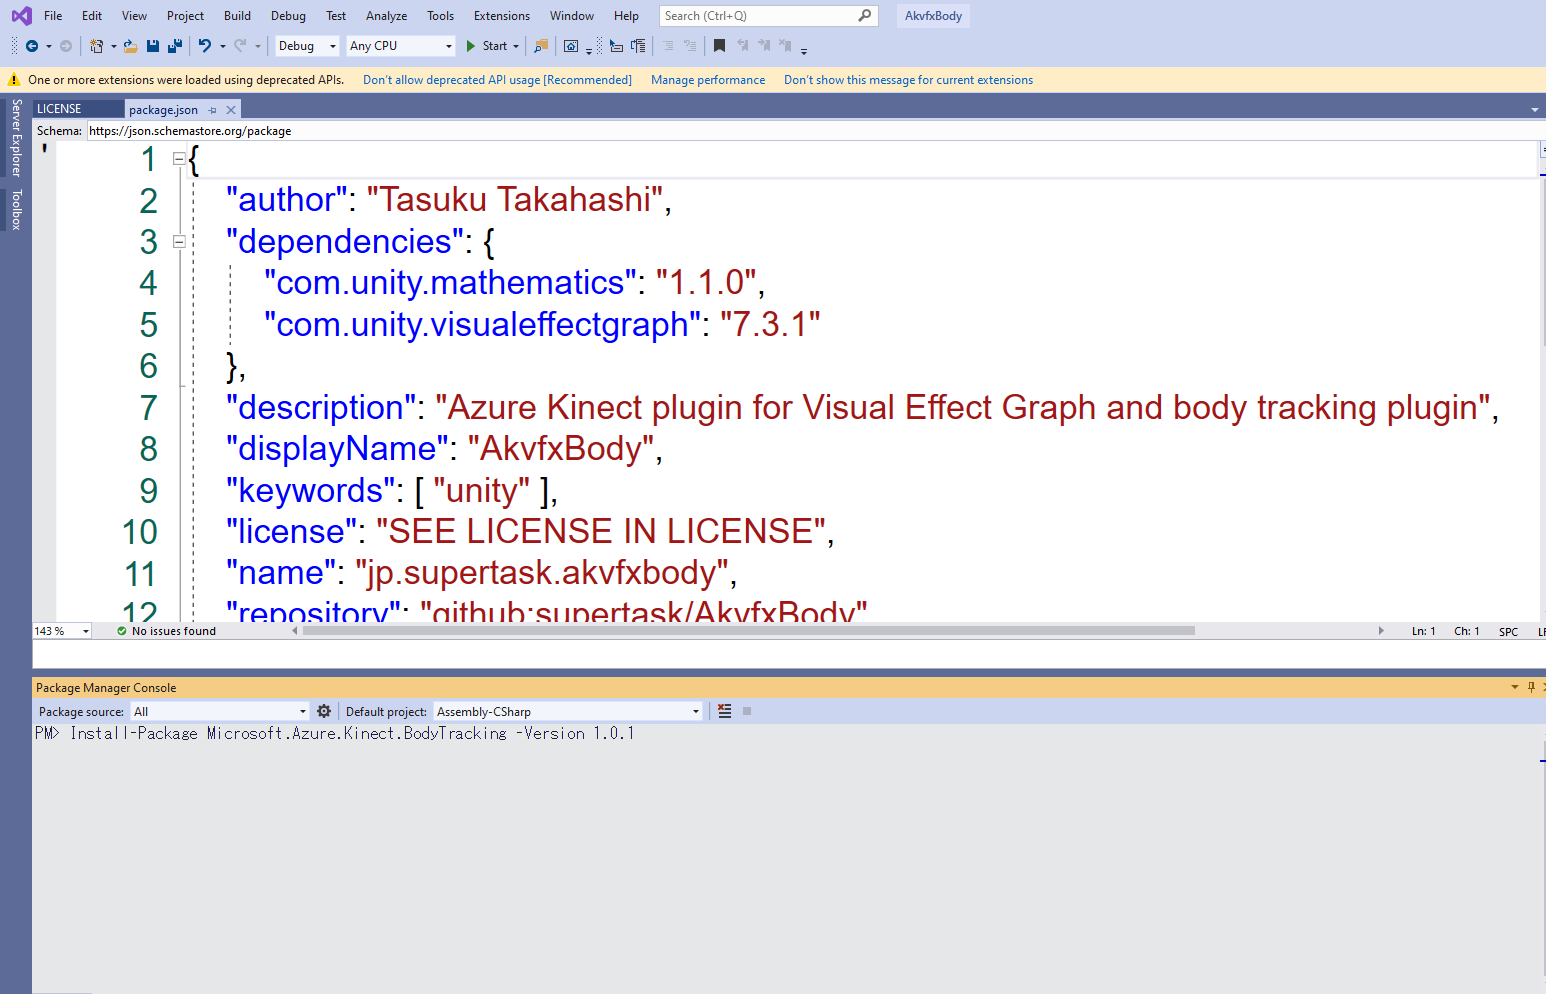This screenshot has height=994, width=1546.
Task: Click the warning icon in the notification bar
Action: click(x=14, y=80)
